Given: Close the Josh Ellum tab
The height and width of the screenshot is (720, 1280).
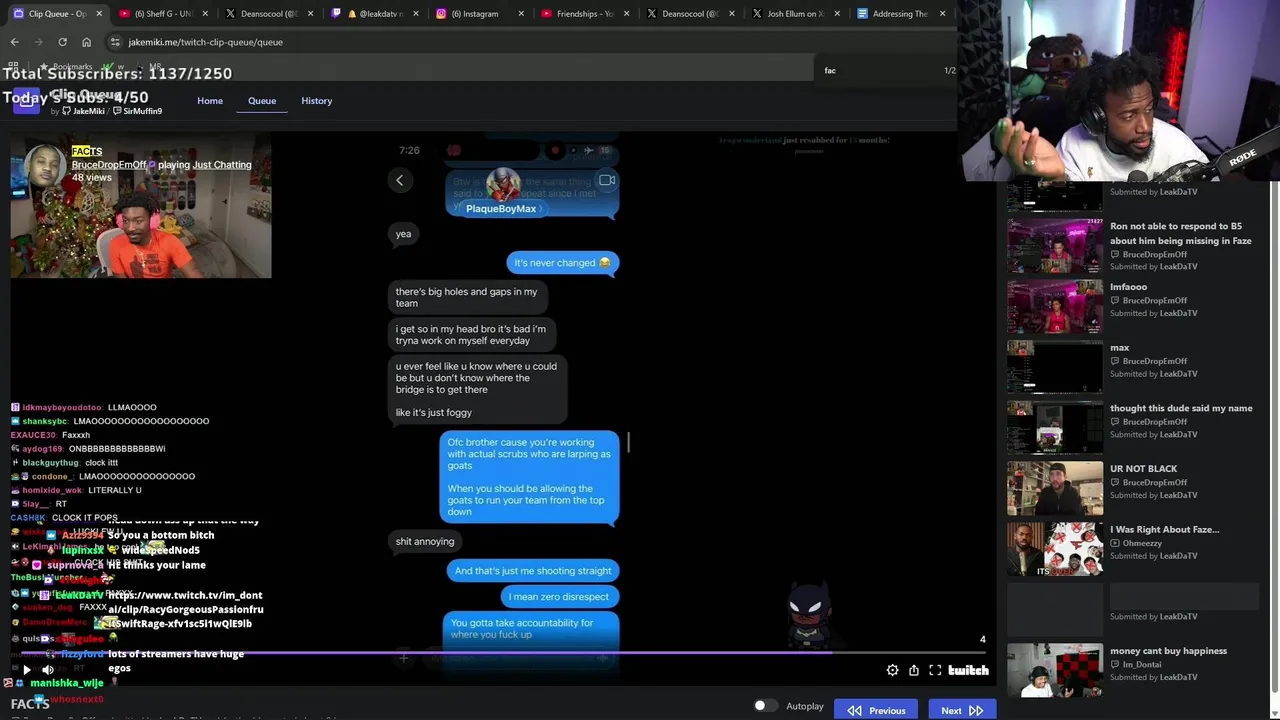Looking at the screenshot, I should click(x=838, y=14).
